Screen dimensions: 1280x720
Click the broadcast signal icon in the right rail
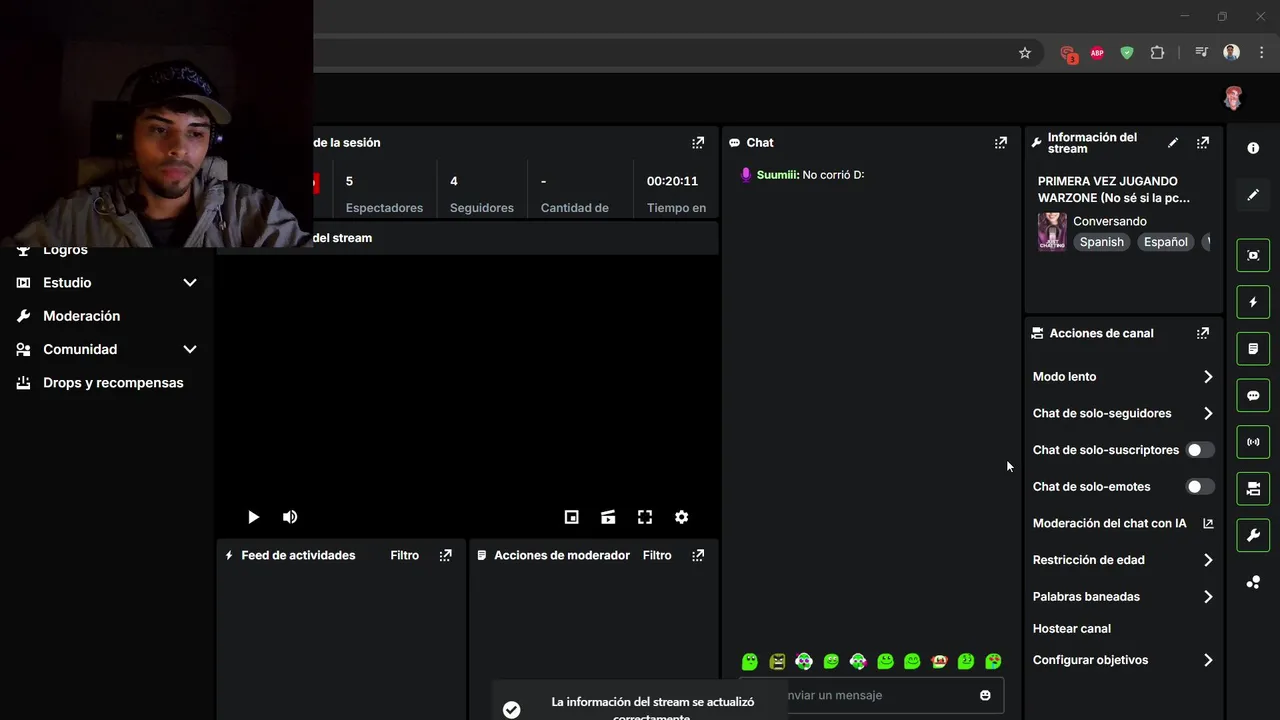point(1253,442)
